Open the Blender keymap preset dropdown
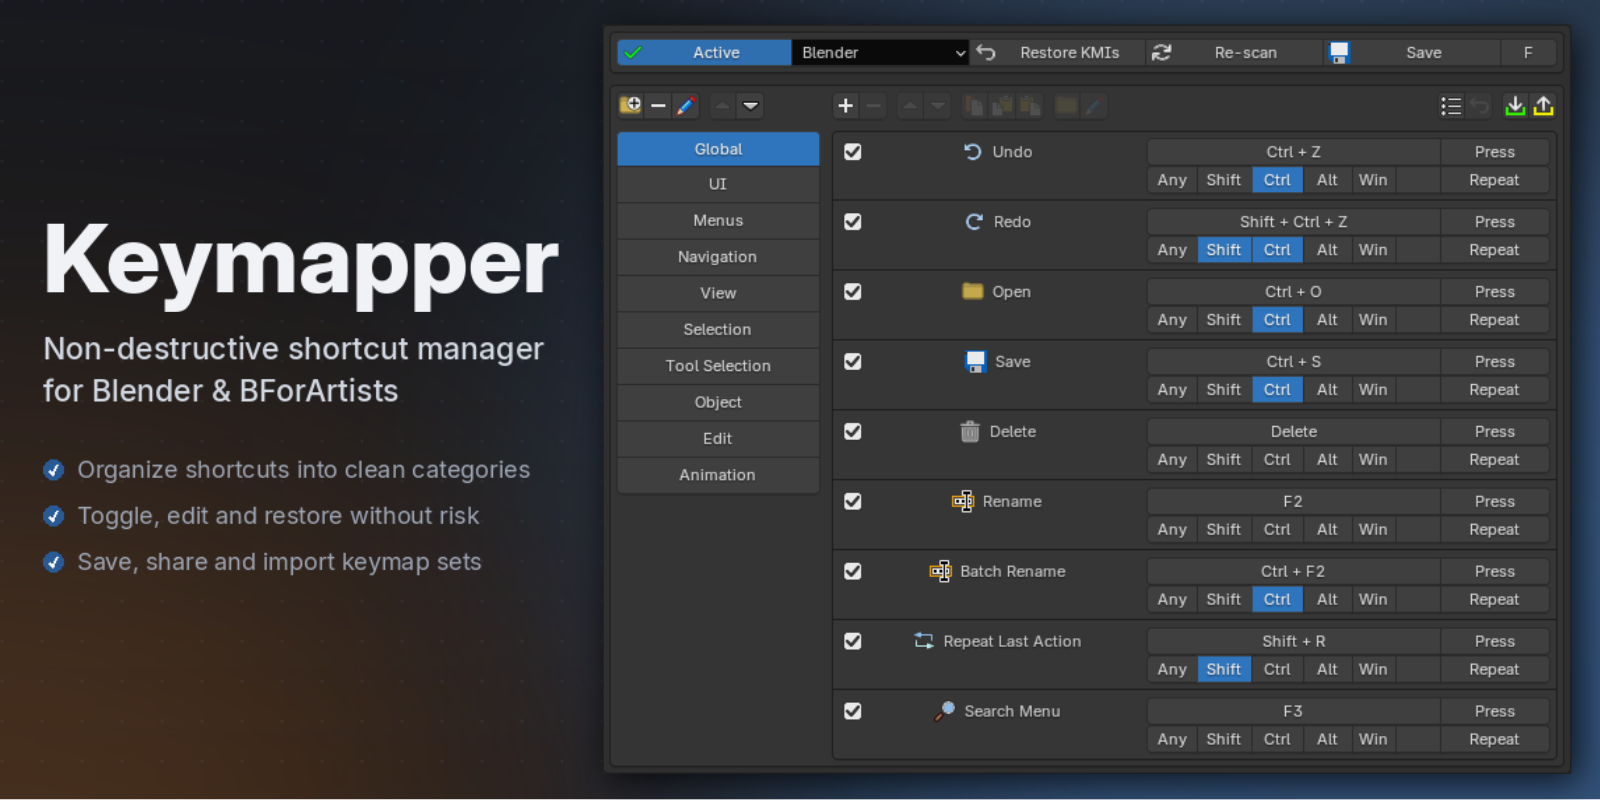 click(881, 53)
